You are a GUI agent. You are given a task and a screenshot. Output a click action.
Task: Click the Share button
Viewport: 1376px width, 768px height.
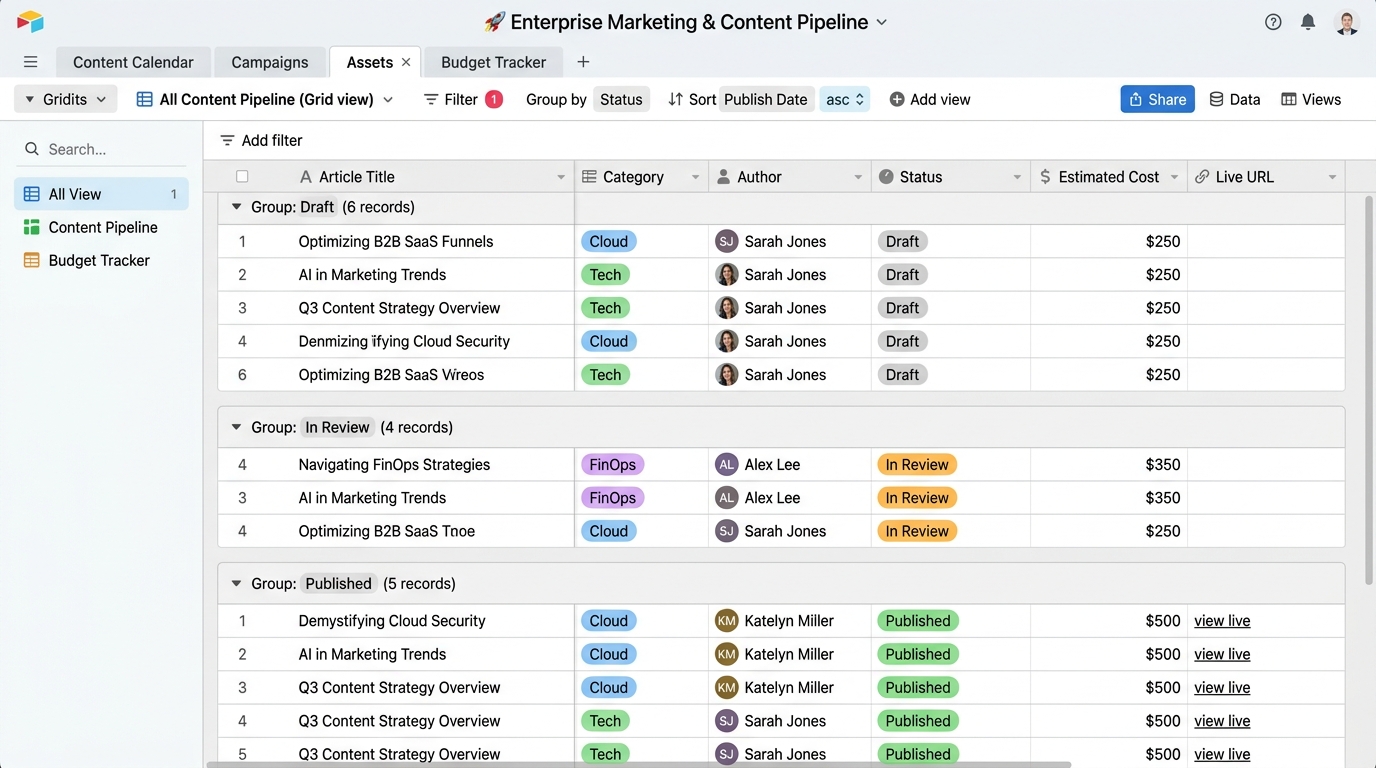click(1157, 99)
